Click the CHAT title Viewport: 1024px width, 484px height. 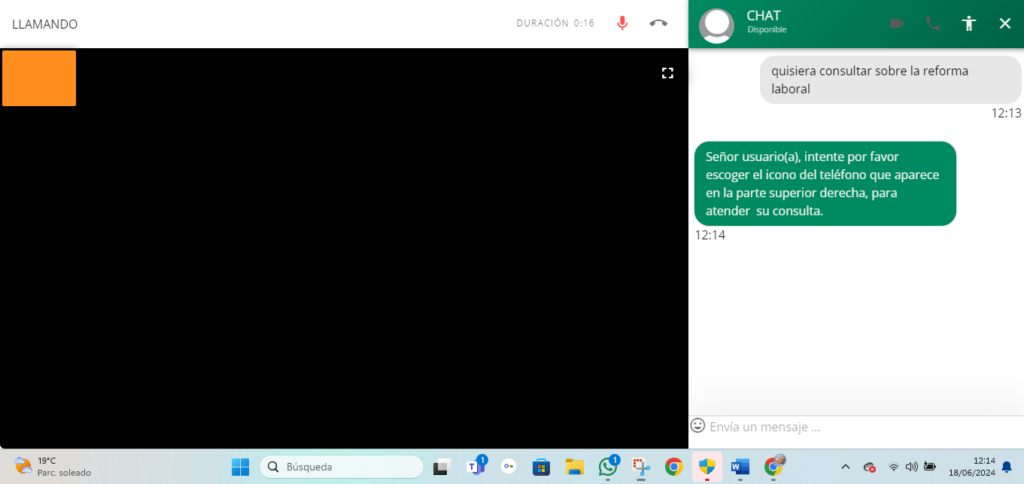[763, 16]
